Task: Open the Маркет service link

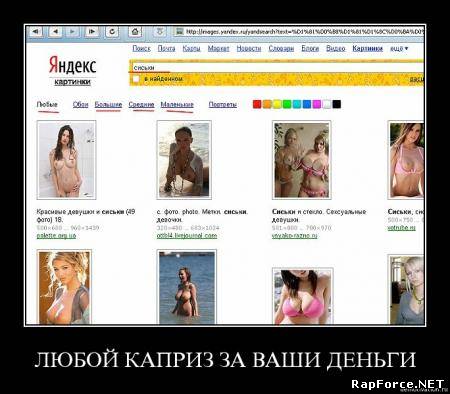Action: point(218,49)
